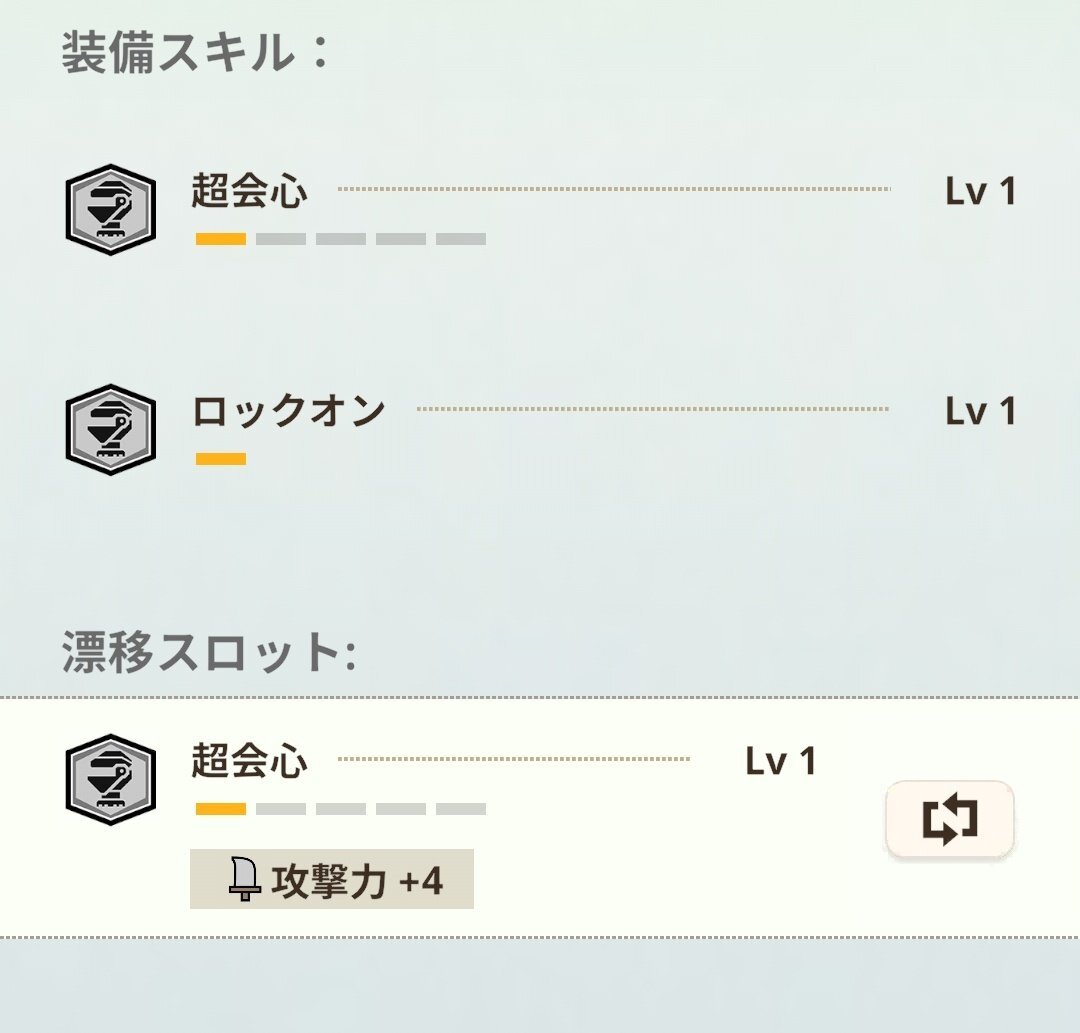
Task: Click the swap arrows button in drift slot
Action: pyautogui.click(x=950, y=819)
